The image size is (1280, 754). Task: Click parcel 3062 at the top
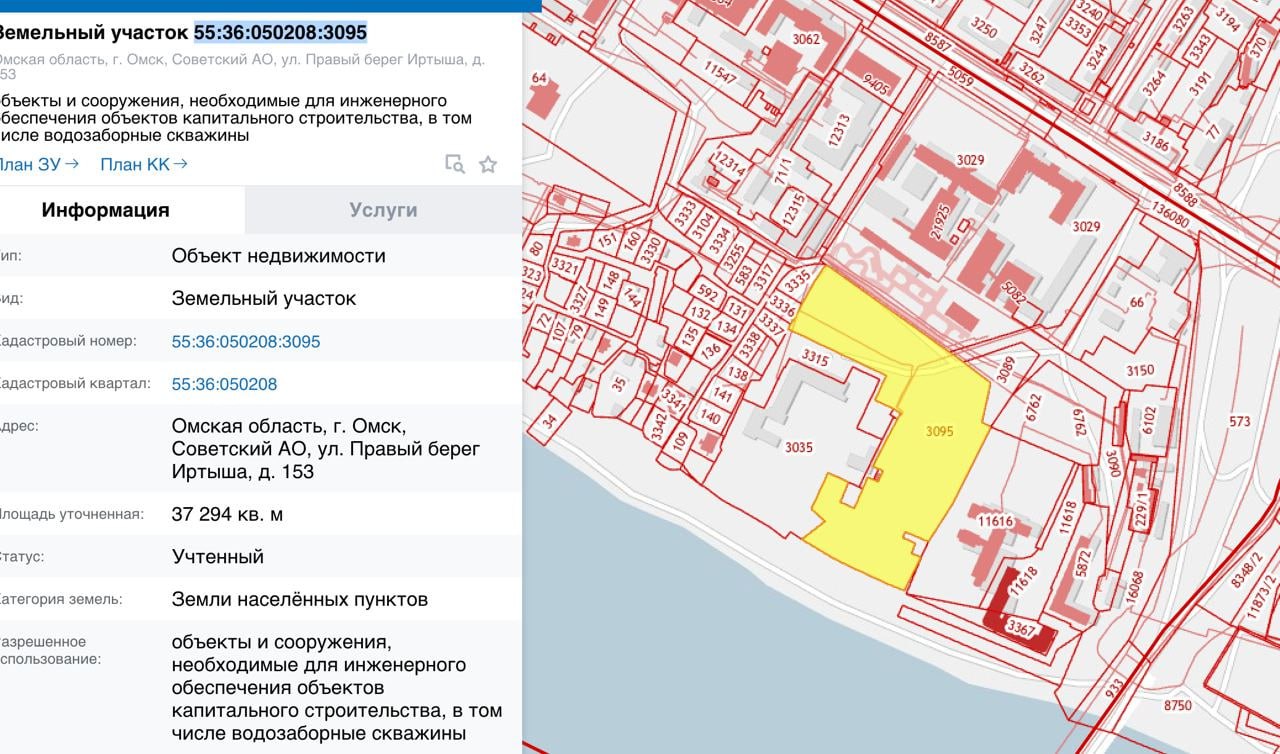click(805, 39)
